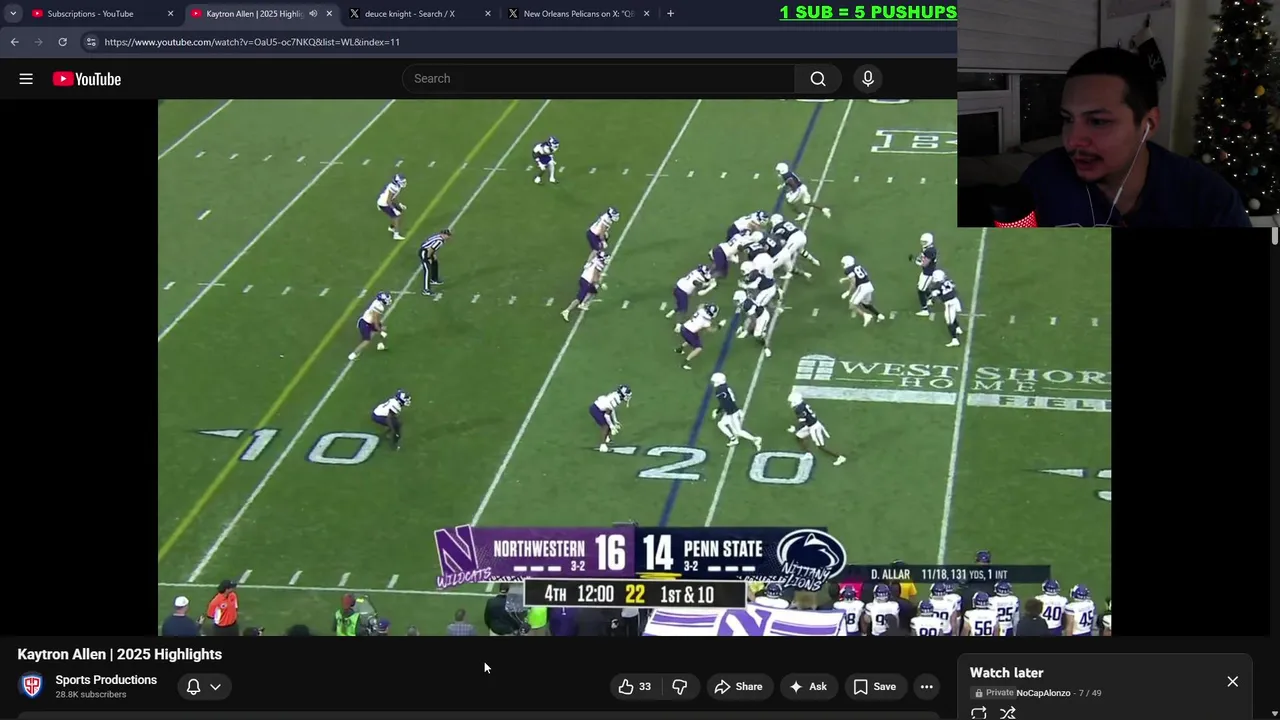Image resolution: width=1280 pixels, height=720 pixels.
Task: Switch to the deuce knight Search X tab
Action: [x=409, y=14]
